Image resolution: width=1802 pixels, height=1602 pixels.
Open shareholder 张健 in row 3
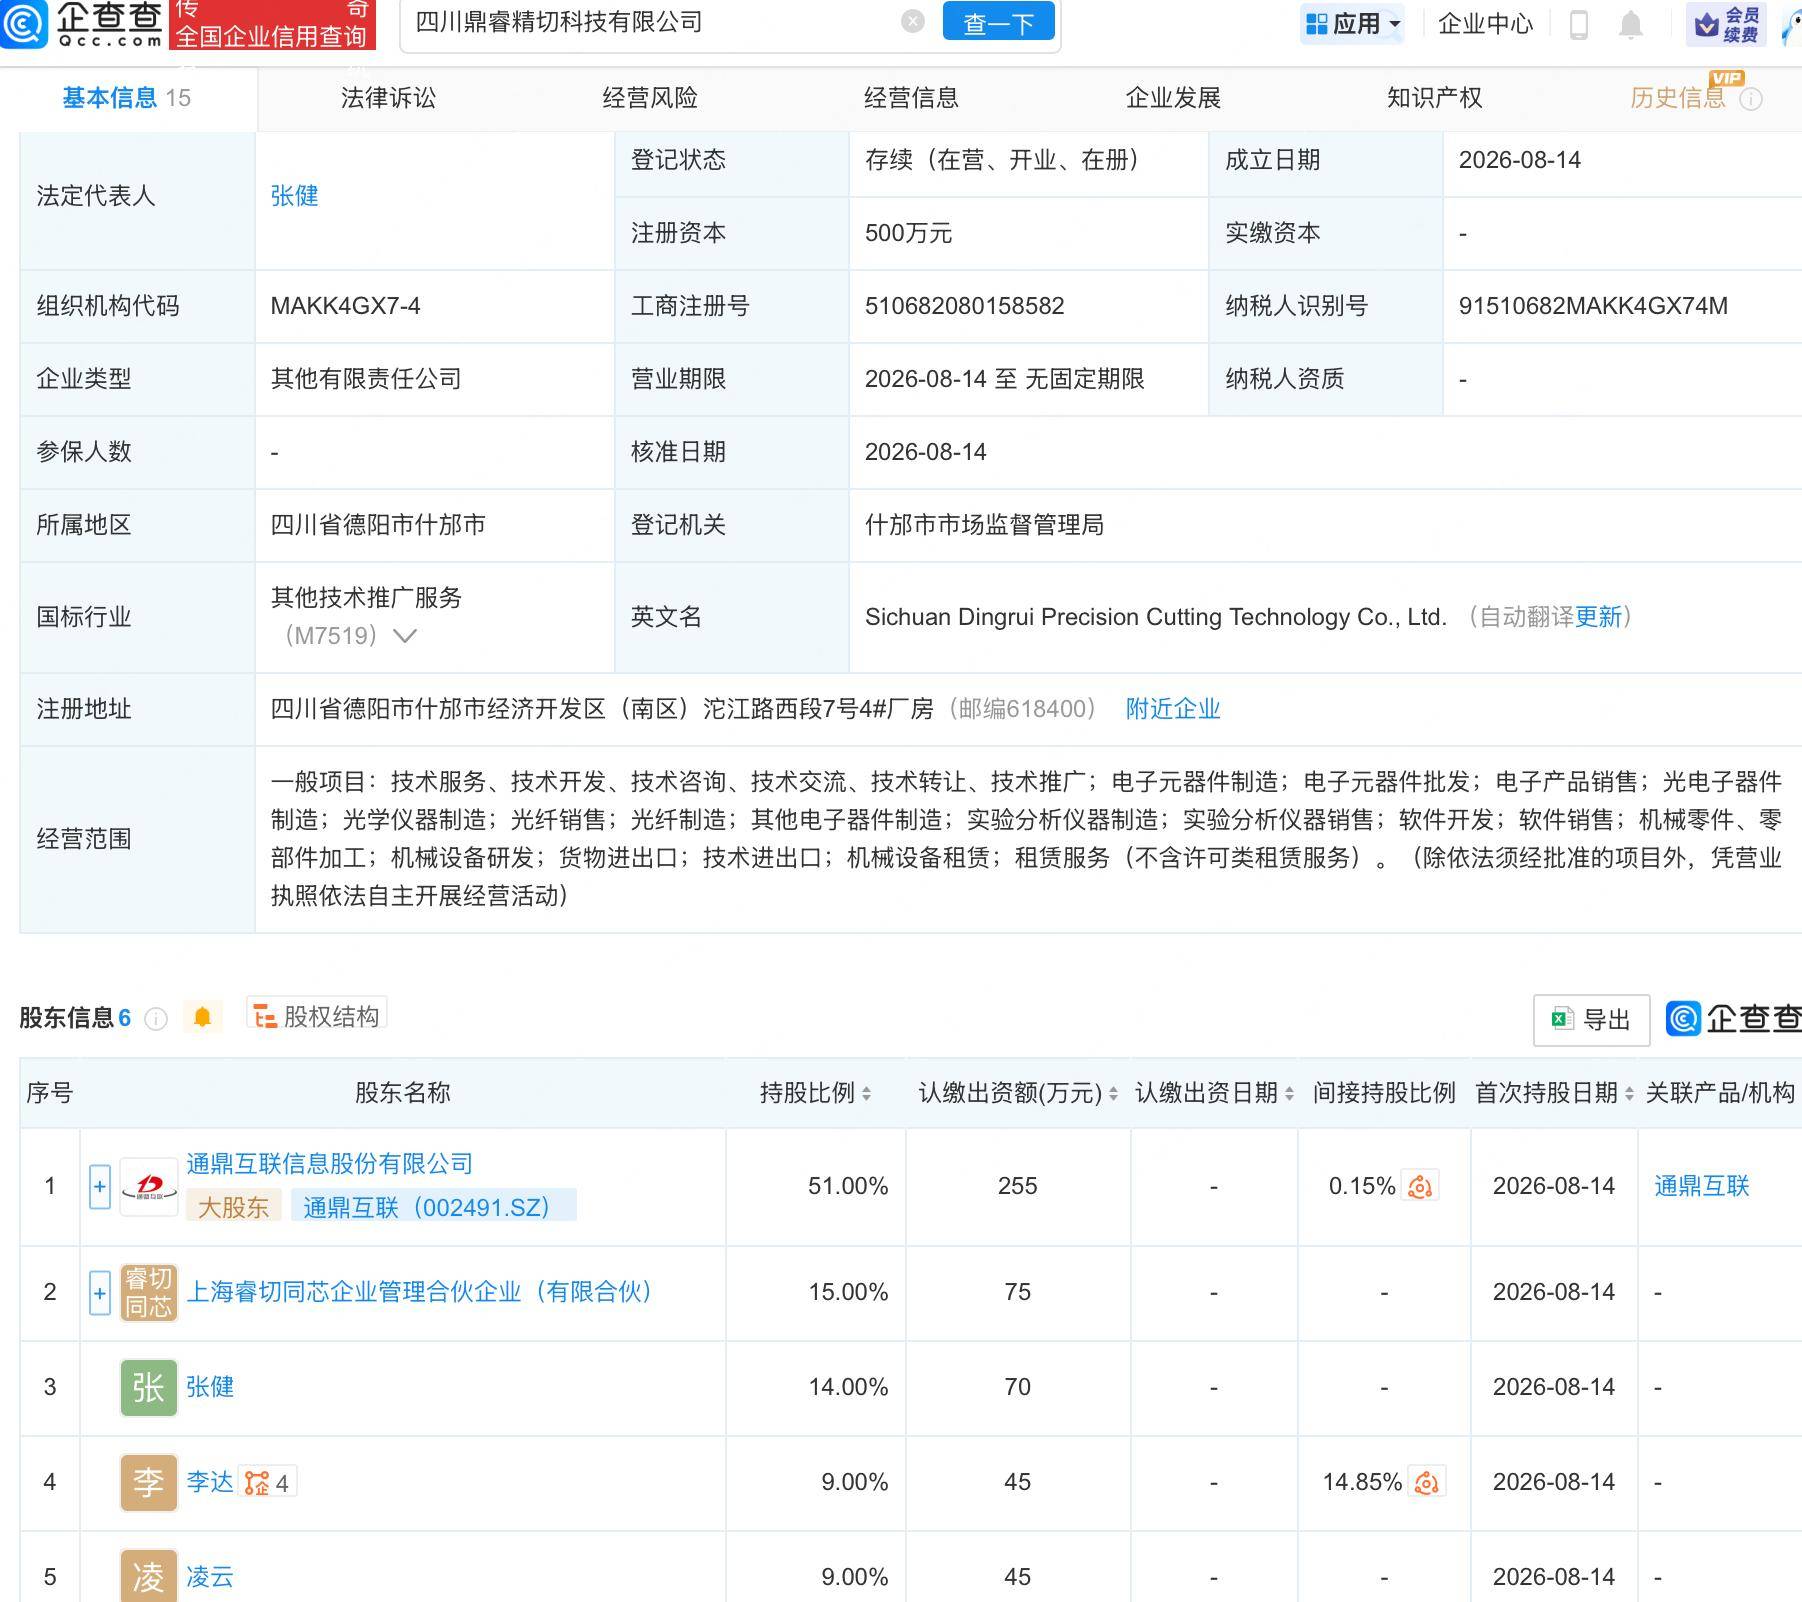click(210, 1387)
